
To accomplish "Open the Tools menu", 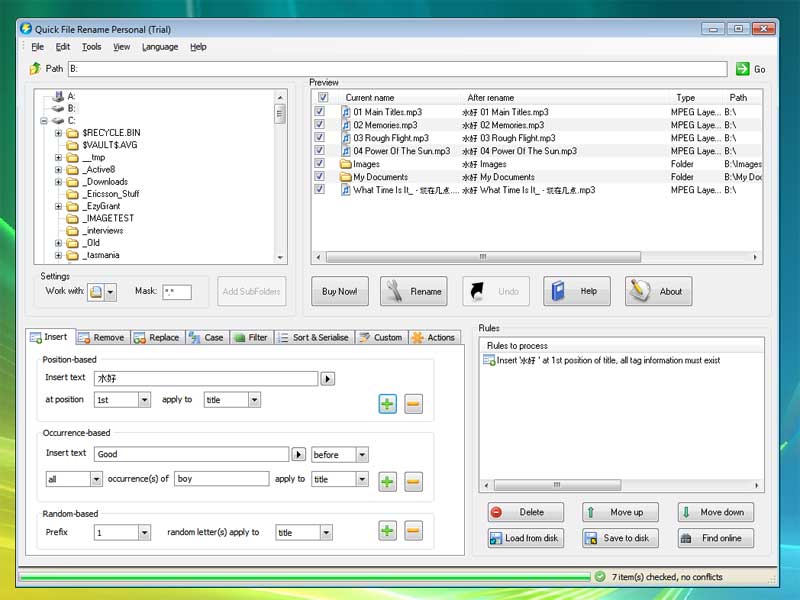I will (91, 47).
